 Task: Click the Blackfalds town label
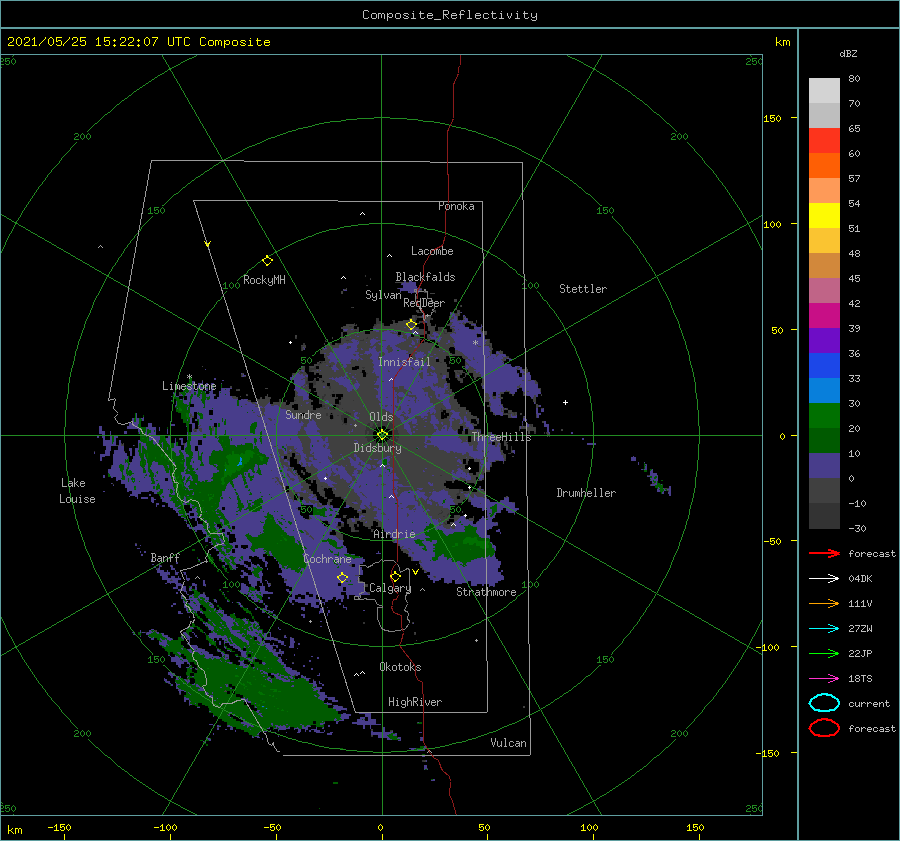pos(425,277)
